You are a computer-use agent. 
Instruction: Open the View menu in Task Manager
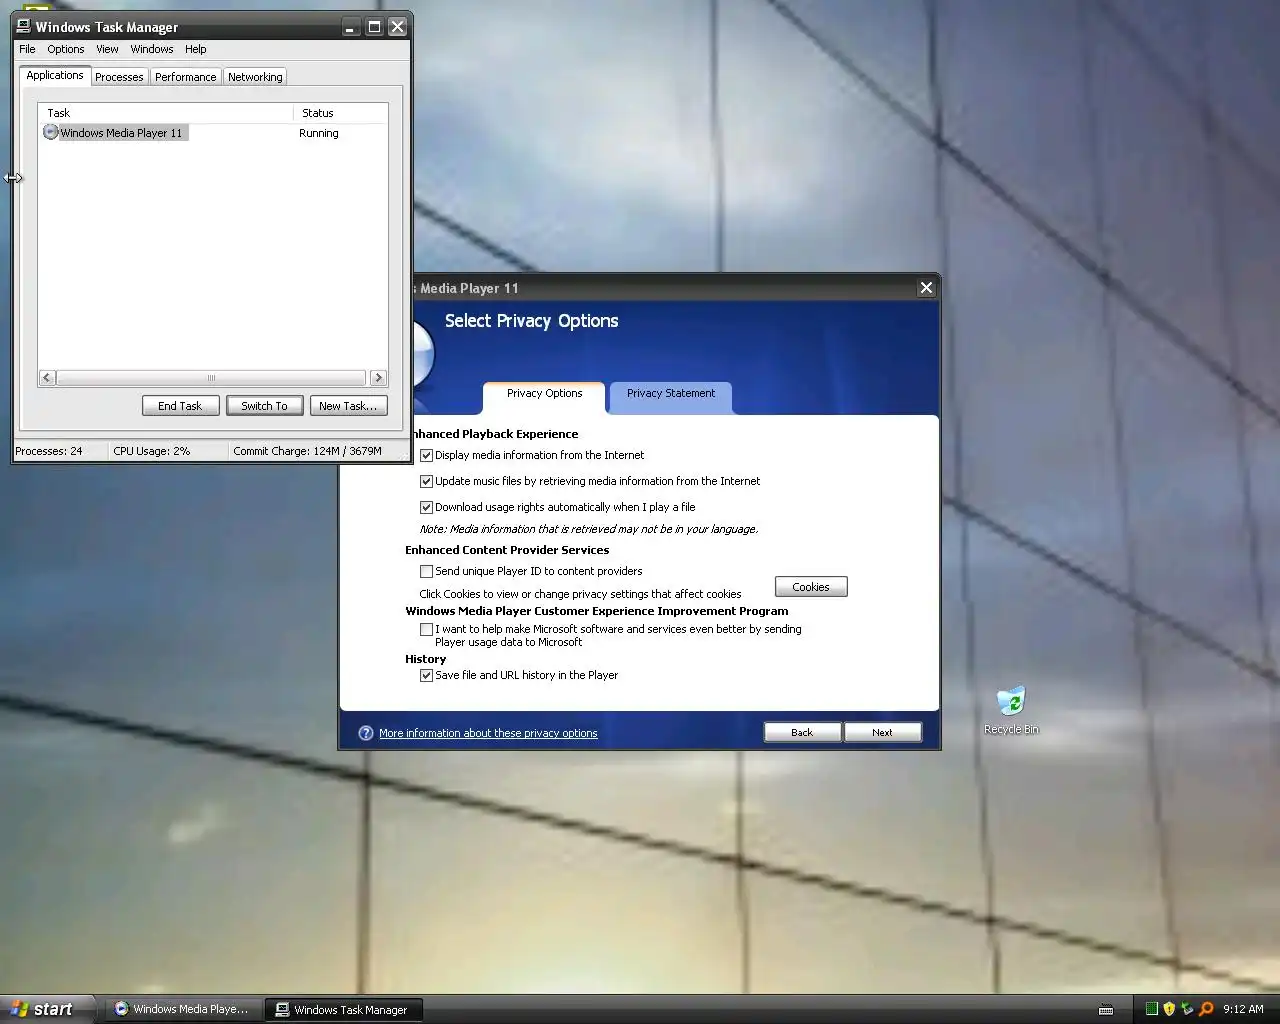[x=107, y=49]
